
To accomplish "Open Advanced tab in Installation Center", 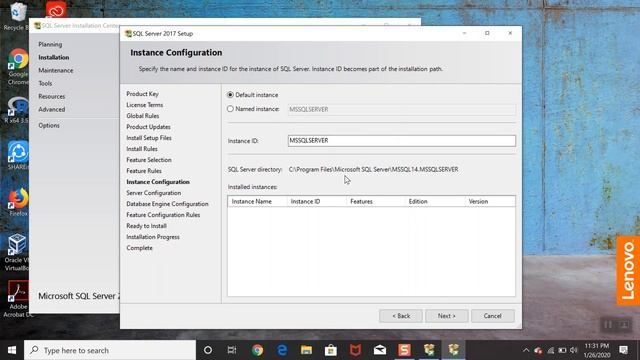I will 52,109.
